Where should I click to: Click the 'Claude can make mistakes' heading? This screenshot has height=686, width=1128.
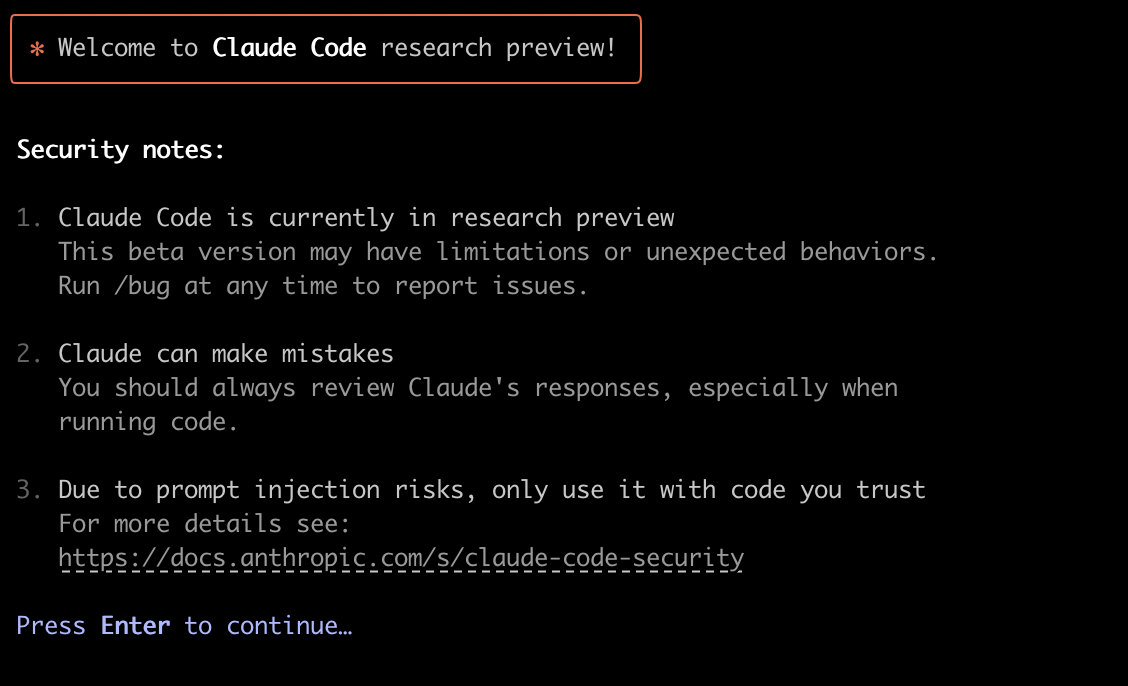[x=226, y=354]
